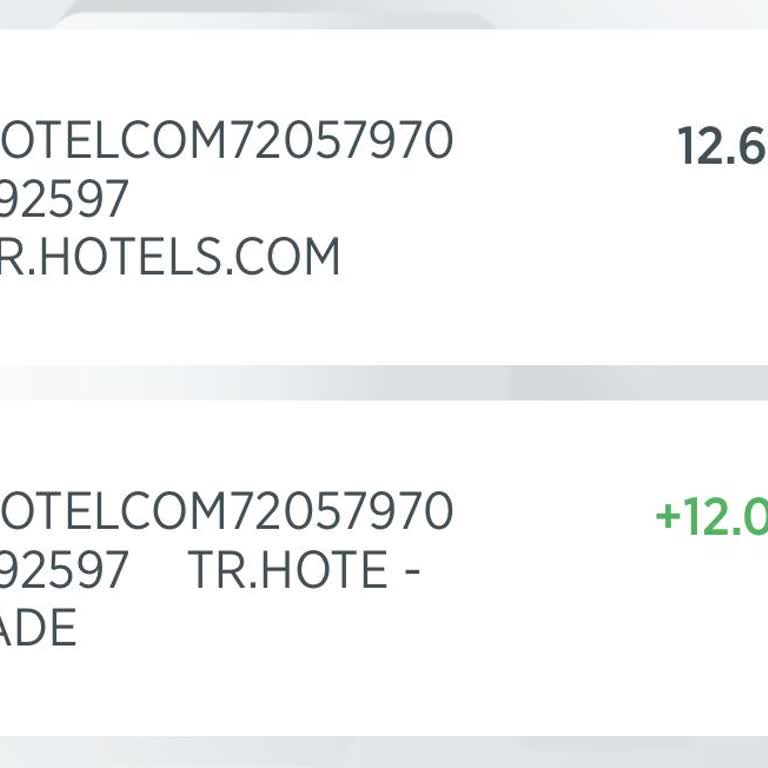Image resolution: width=768 pixels, height=768 pixels.
Task: Click gray strip below the refund transaction
Action: pos(384,752)
